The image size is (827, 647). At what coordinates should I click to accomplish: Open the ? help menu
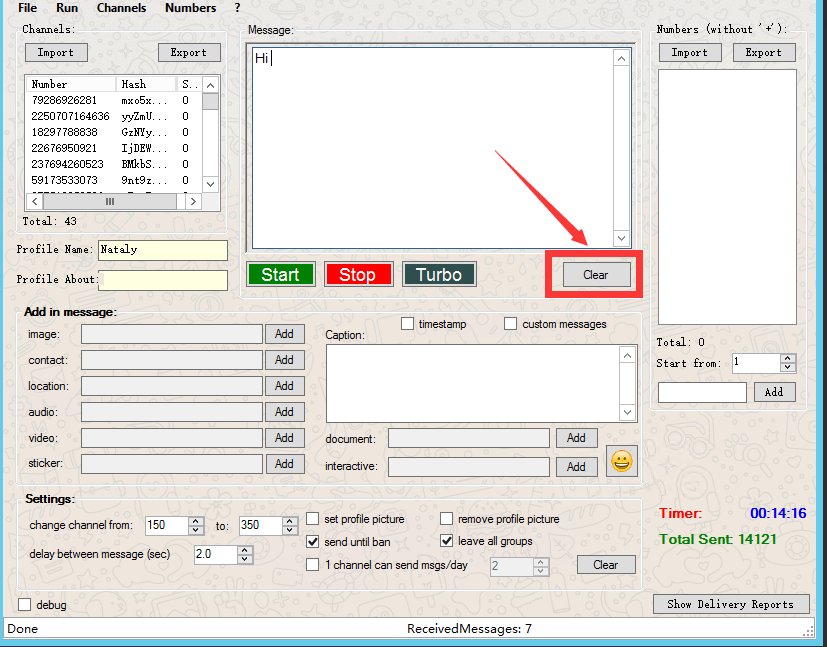click(x=237, y=8)
